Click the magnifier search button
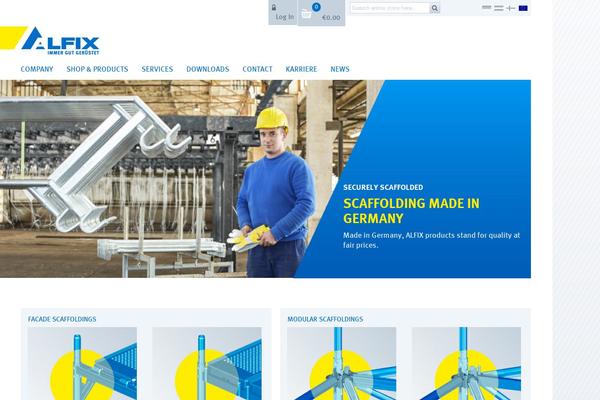The height and width of the screenshot is (400, 600). pos(435,8)
